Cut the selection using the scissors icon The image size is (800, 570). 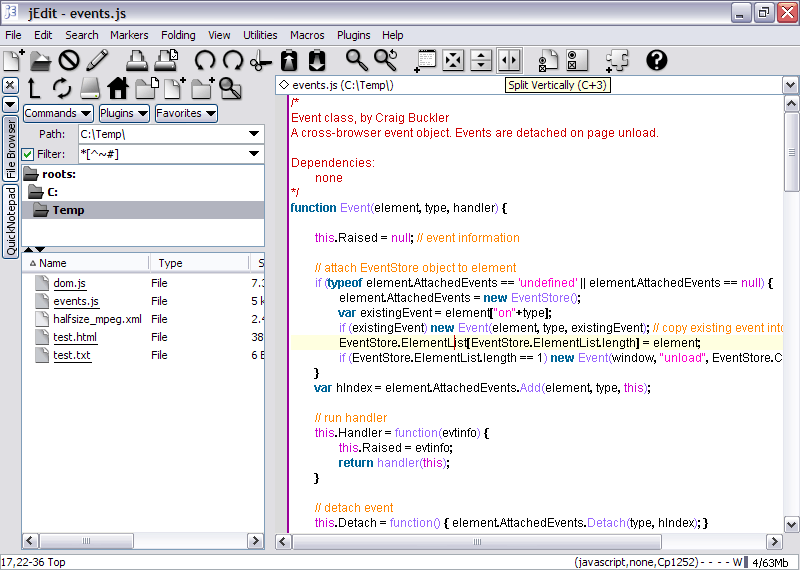(x=261, y=61)
